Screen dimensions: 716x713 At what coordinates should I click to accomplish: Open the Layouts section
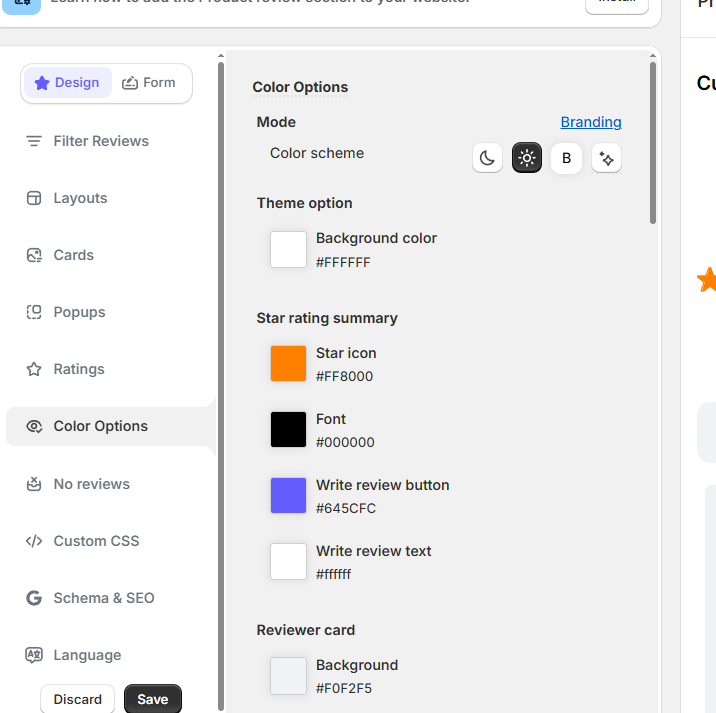pyautogui.click(x=80, y=198)
